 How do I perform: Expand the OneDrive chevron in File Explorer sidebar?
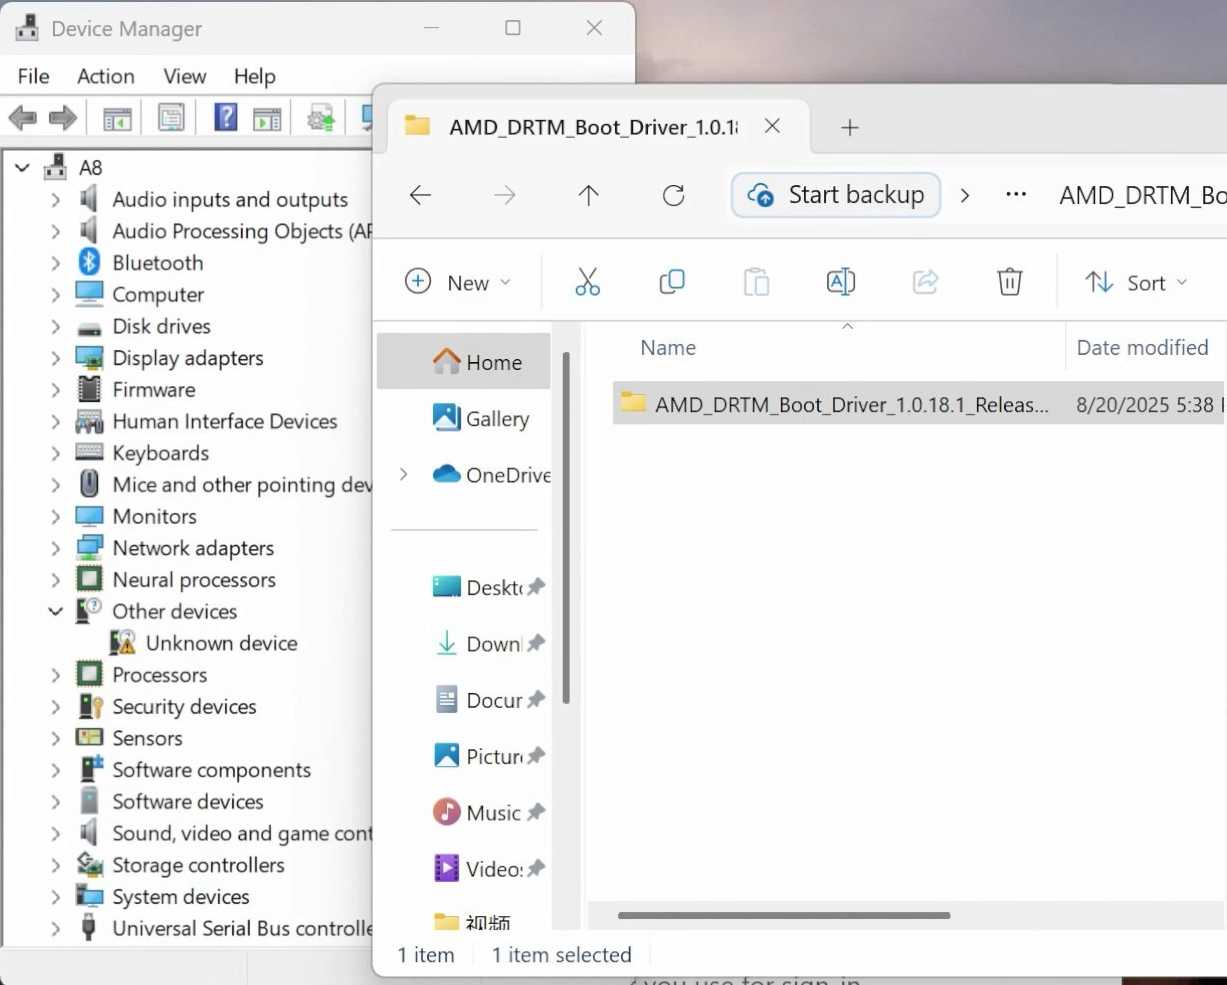click(404, 474)
